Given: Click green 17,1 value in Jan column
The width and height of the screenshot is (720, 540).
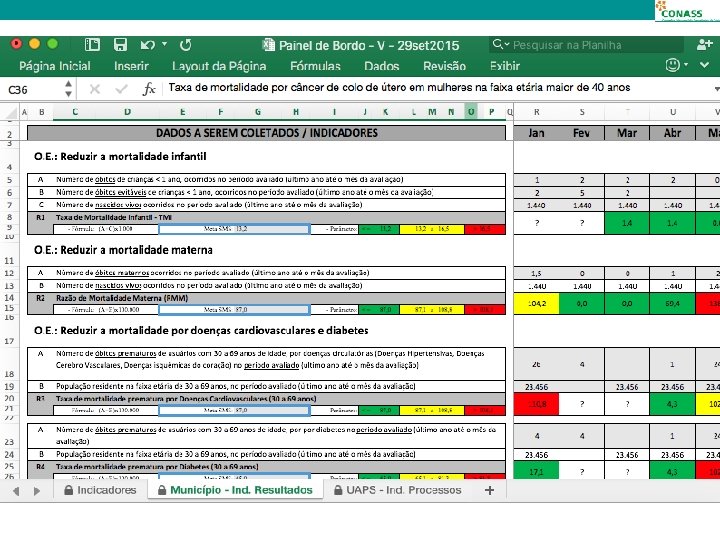Looking at the screenshot, I should 536,471.
